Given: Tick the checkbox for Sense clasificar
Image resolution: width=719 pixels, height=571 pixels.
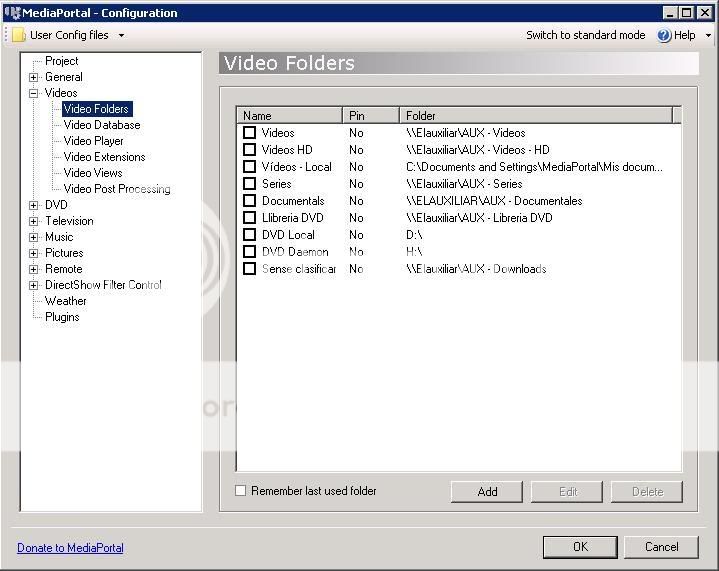Looking at the screenshot, I should (x=249, y=268).
